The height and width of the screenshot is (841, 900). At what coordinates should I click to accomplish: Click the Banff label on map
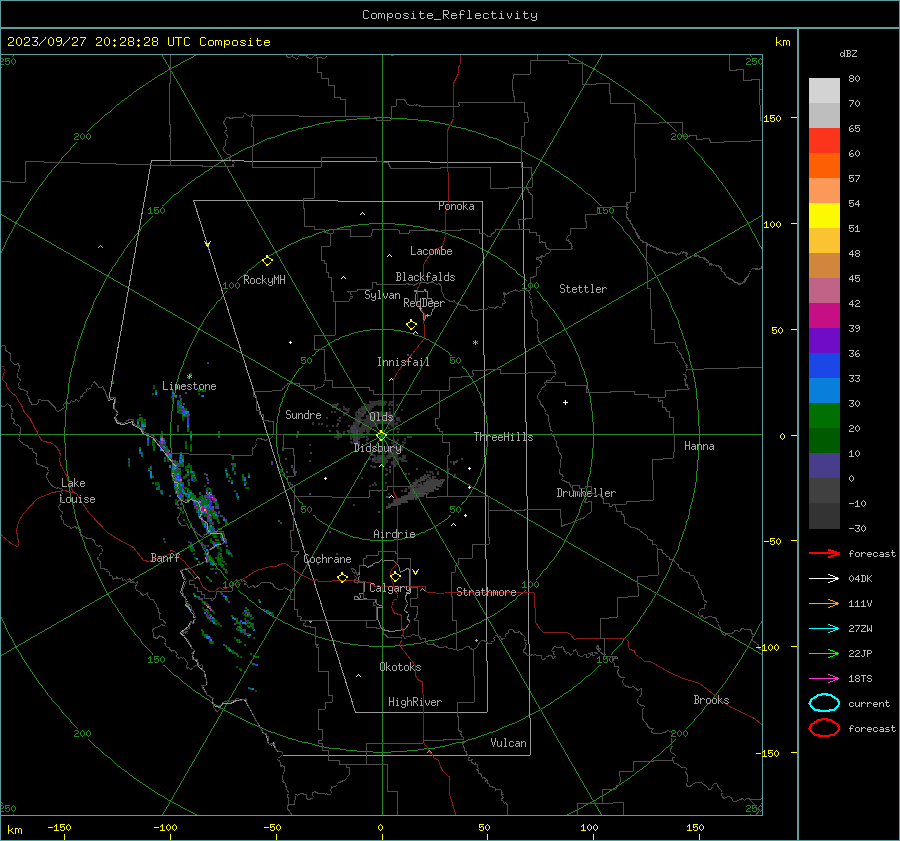pos(165,557)
